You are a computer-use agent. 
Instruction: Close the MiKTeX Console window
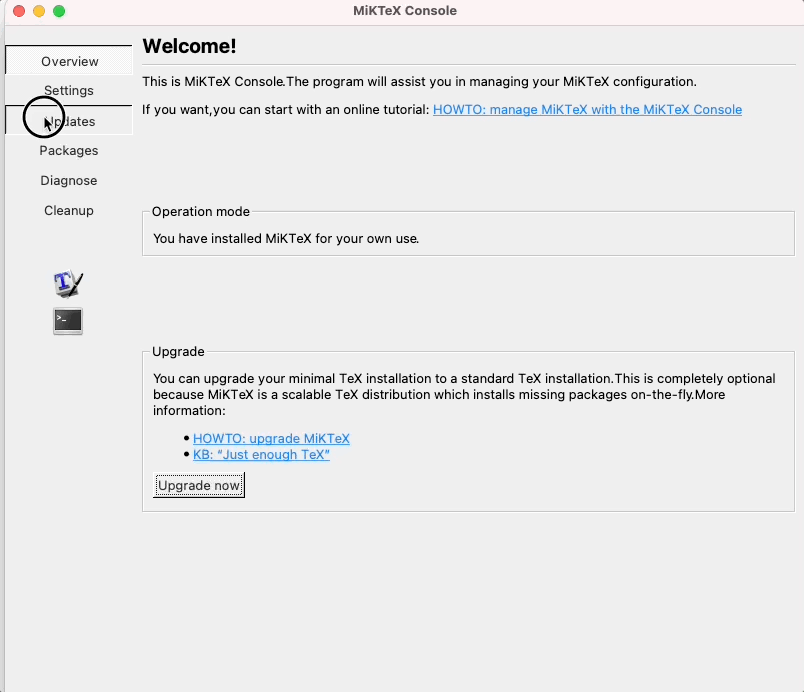click(x=19, y=11)
